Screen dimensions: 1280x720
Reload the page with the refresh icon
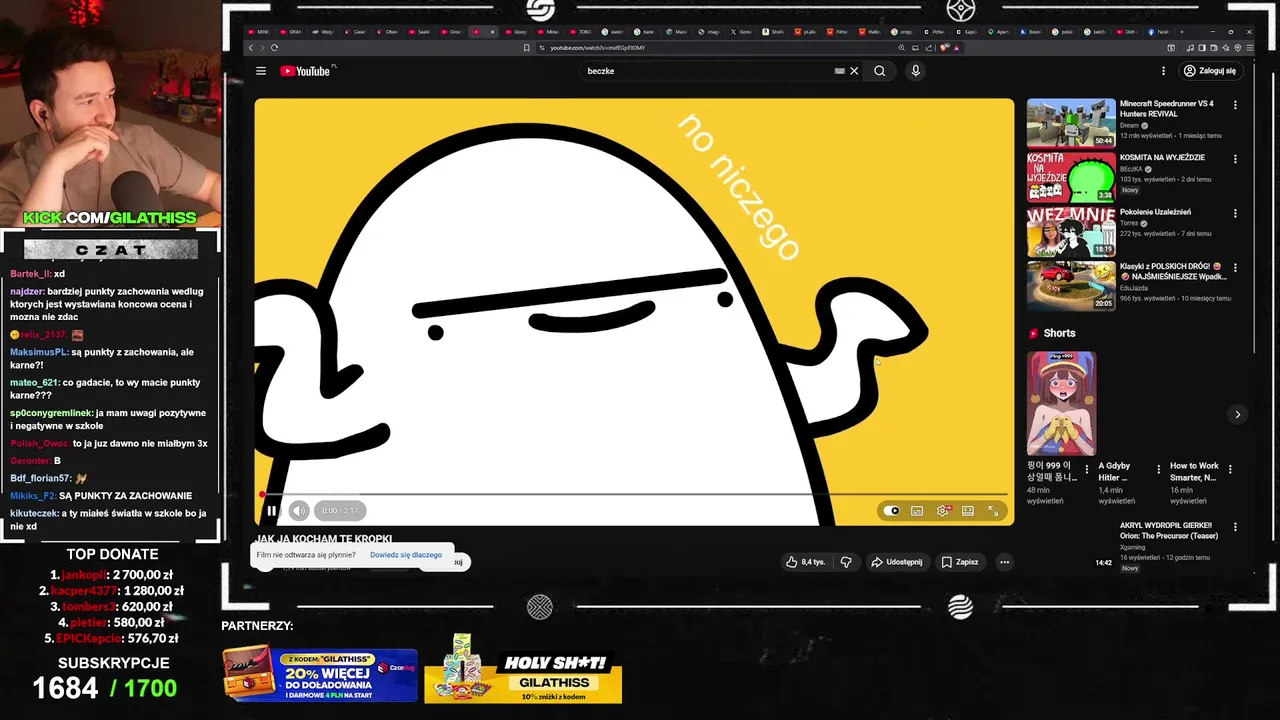tap(274, 47)
